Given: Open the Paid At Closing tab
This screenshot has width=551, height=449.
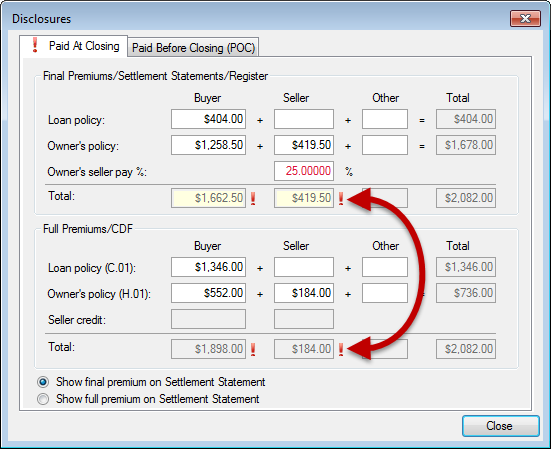Looking at the screenshot, I should coord(73,46).
